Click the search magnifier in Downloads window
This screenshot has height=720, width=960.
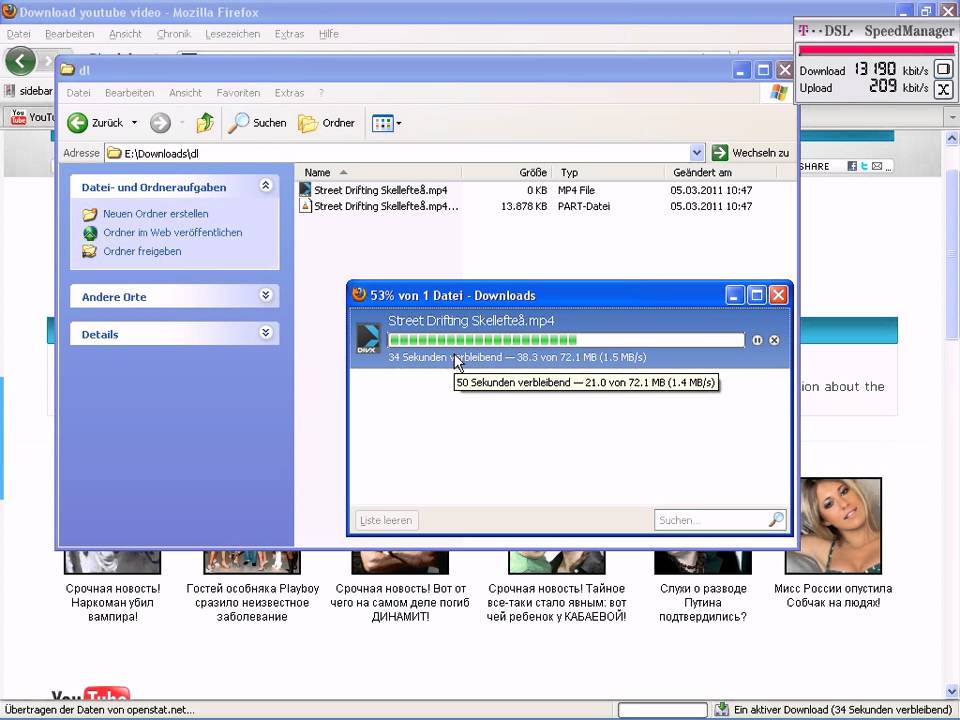click(775, 520)
